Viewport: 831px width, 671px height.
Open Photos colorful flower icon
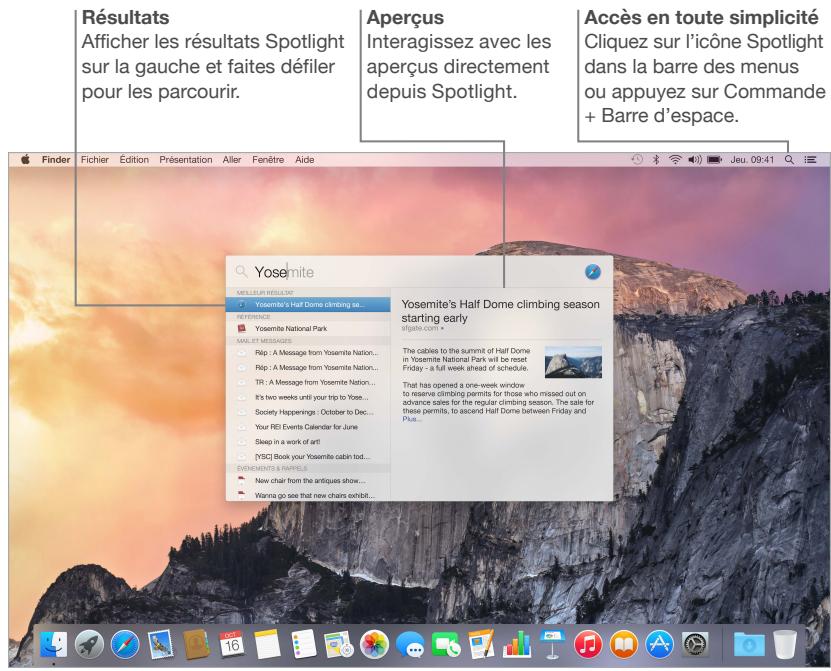374,644
